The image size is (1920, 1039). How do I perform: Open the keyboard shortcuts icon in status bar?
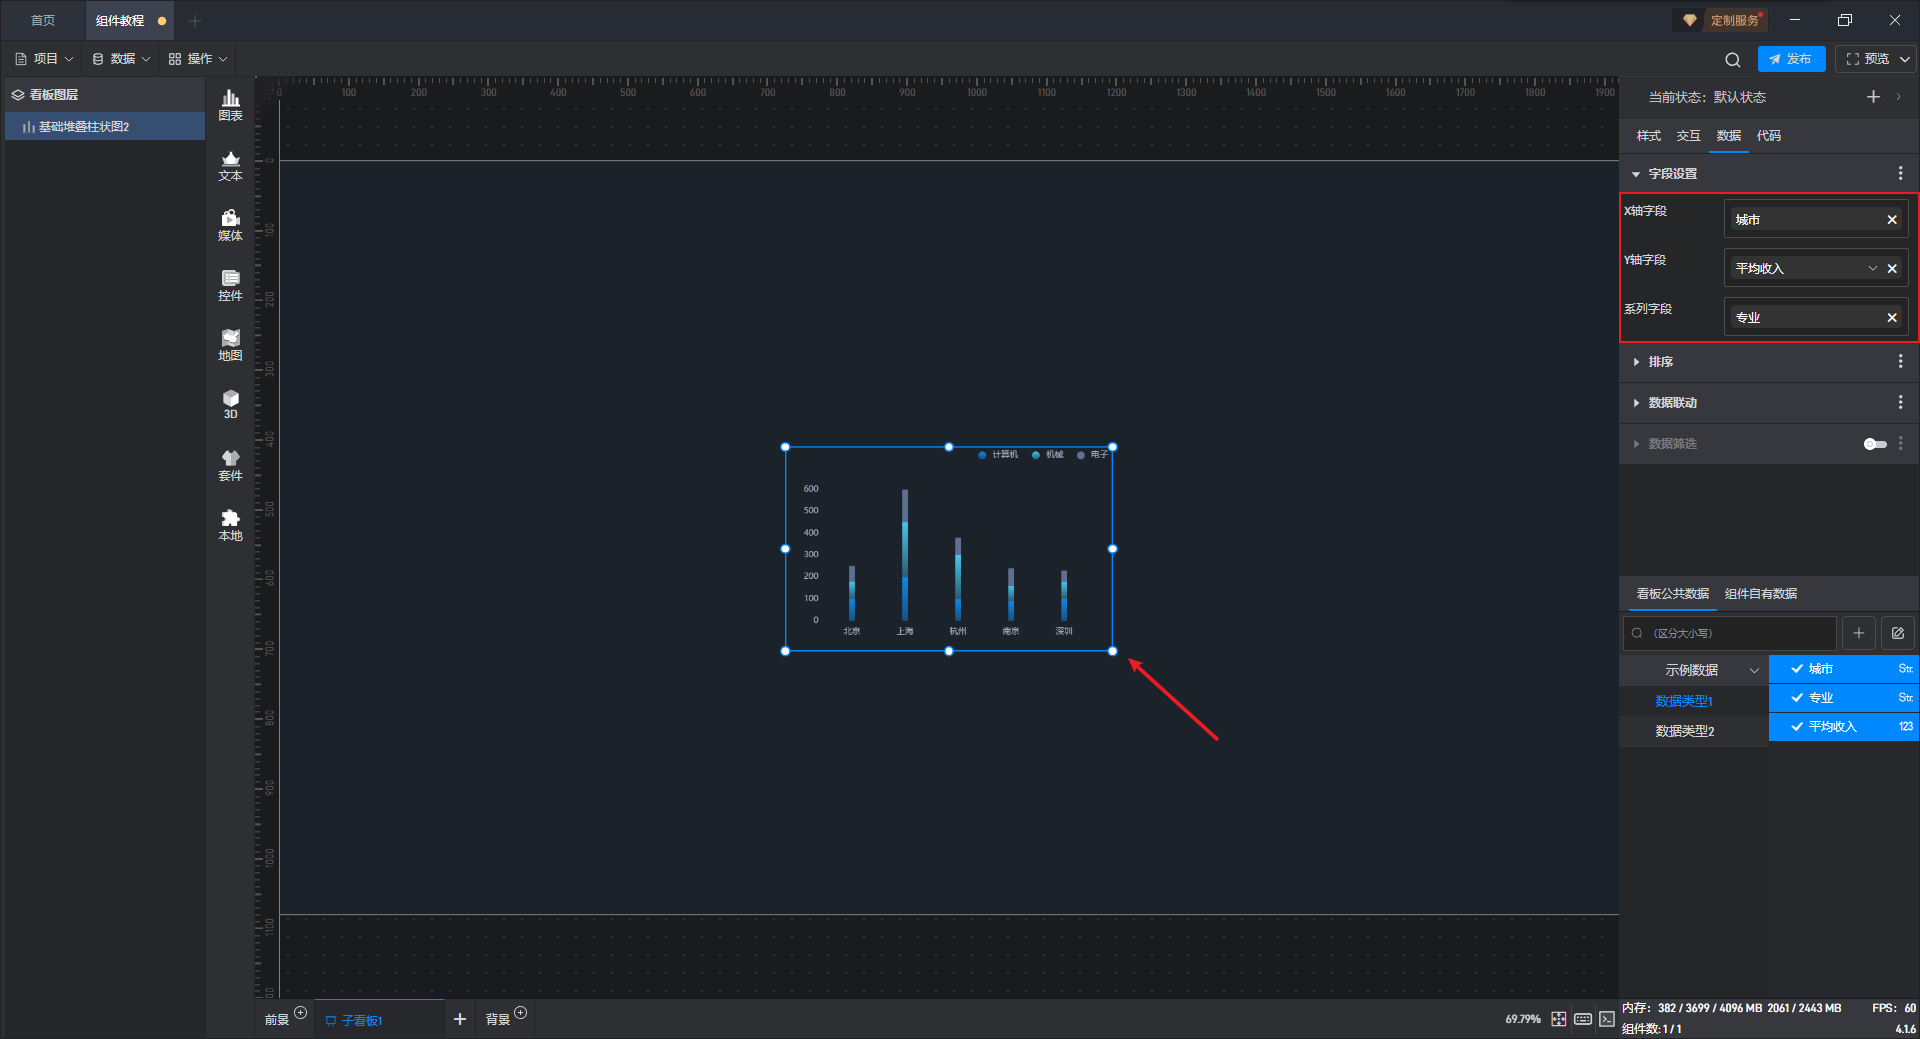pos(1583,1019)
